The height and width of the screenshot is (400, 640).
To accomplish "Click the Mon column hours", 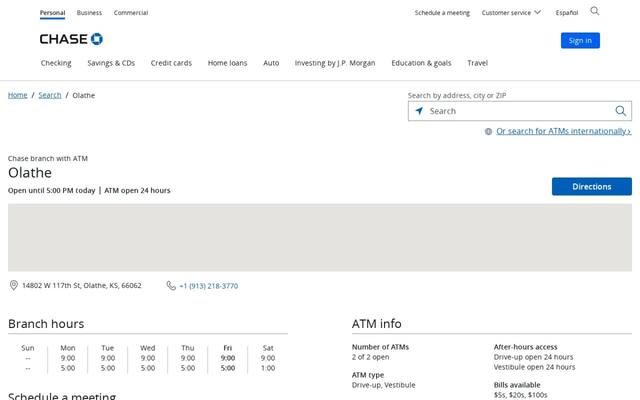I will [x=68, y=358].
